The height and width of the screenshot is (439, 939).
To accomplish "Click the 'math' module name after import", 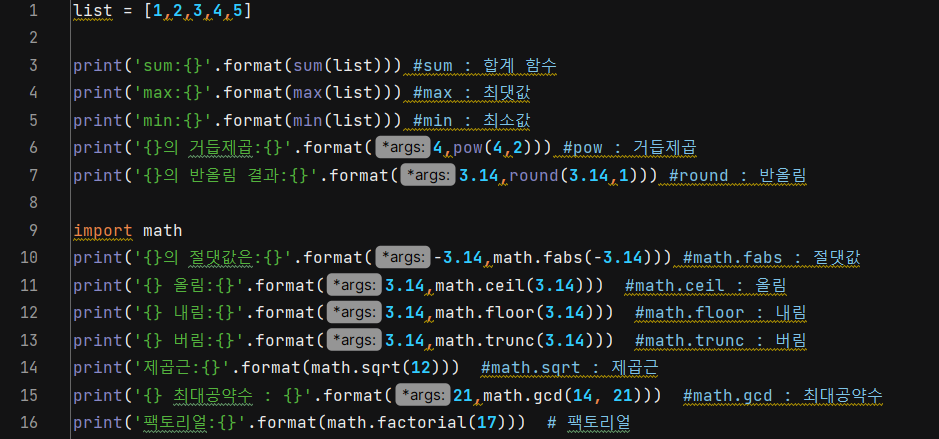I will coord(162,231).
